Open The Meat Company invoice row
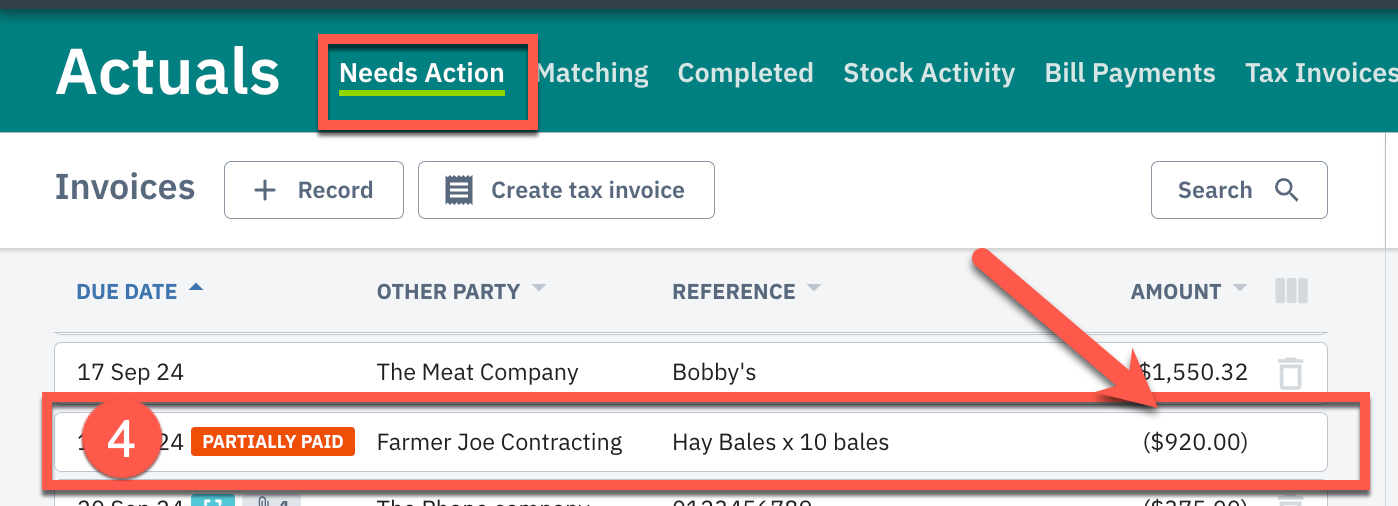This screenshot has height=506, width=1398. click(477, 373)
